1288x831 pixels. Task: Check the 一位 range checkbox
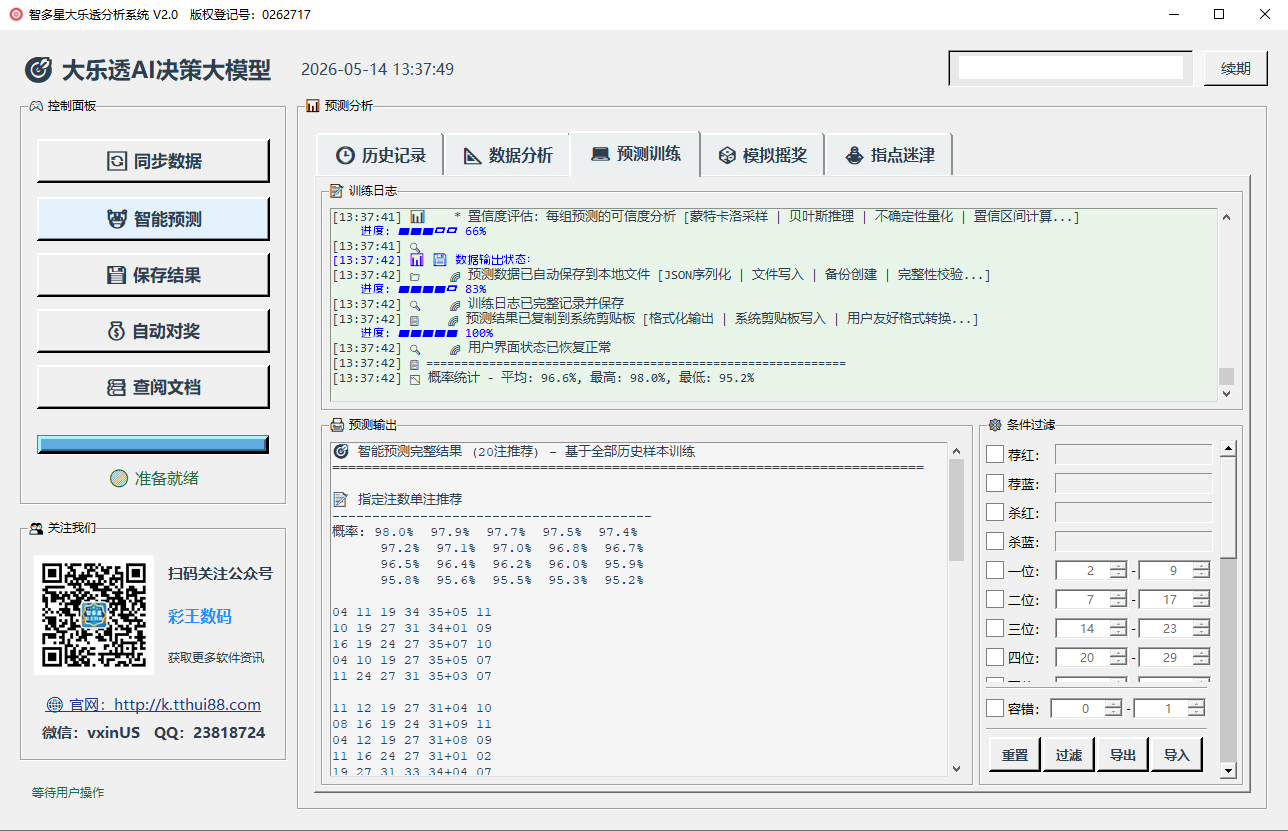pyautogui.click(x=995, y=570)
